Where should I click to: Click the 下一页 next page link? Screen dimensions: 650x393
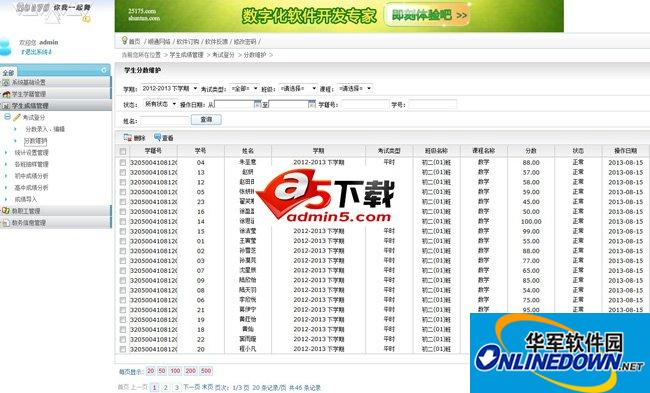tap(192, 387)
